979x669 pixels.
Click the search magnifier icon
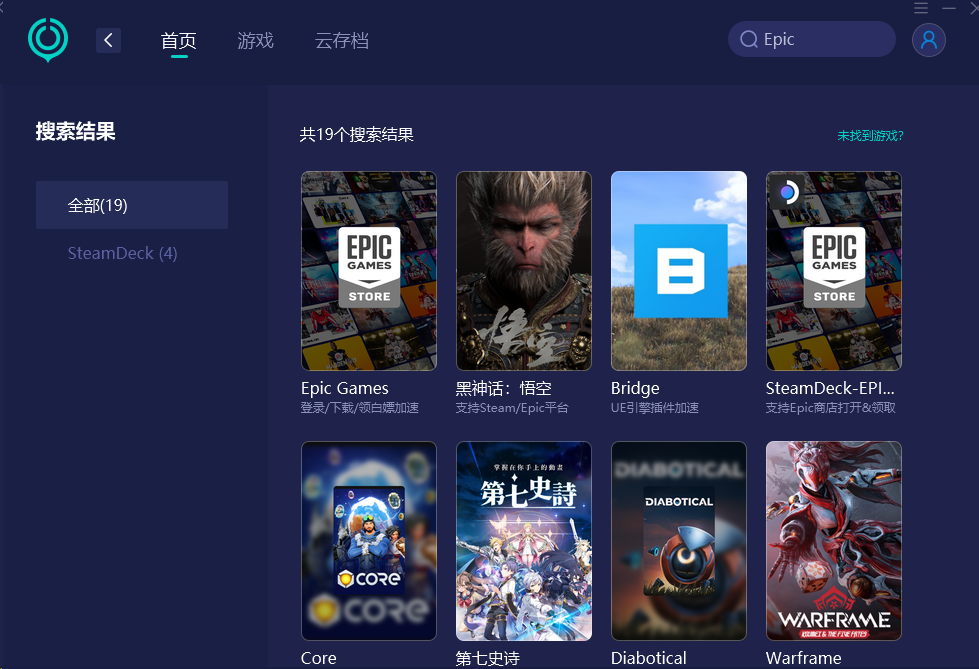[x=749, y=40]
